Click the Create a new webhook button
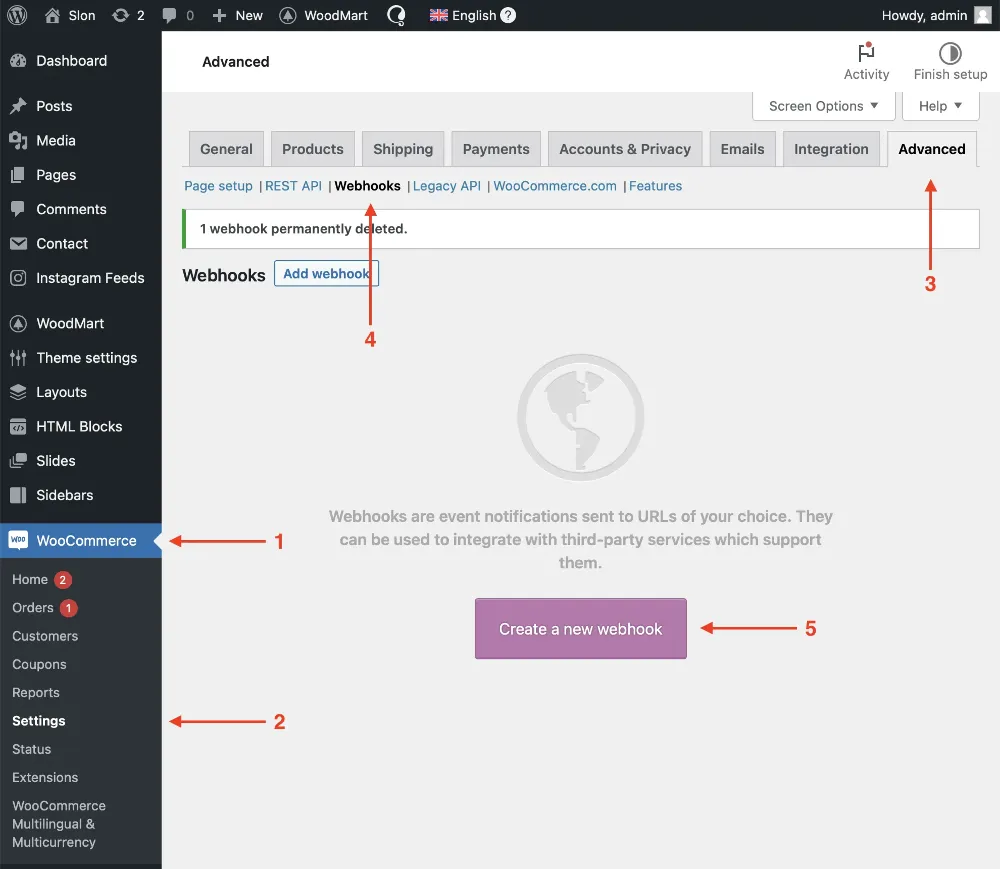This screenshot has height=869, width=1000. pyautogui.click(x=581, y=629)
